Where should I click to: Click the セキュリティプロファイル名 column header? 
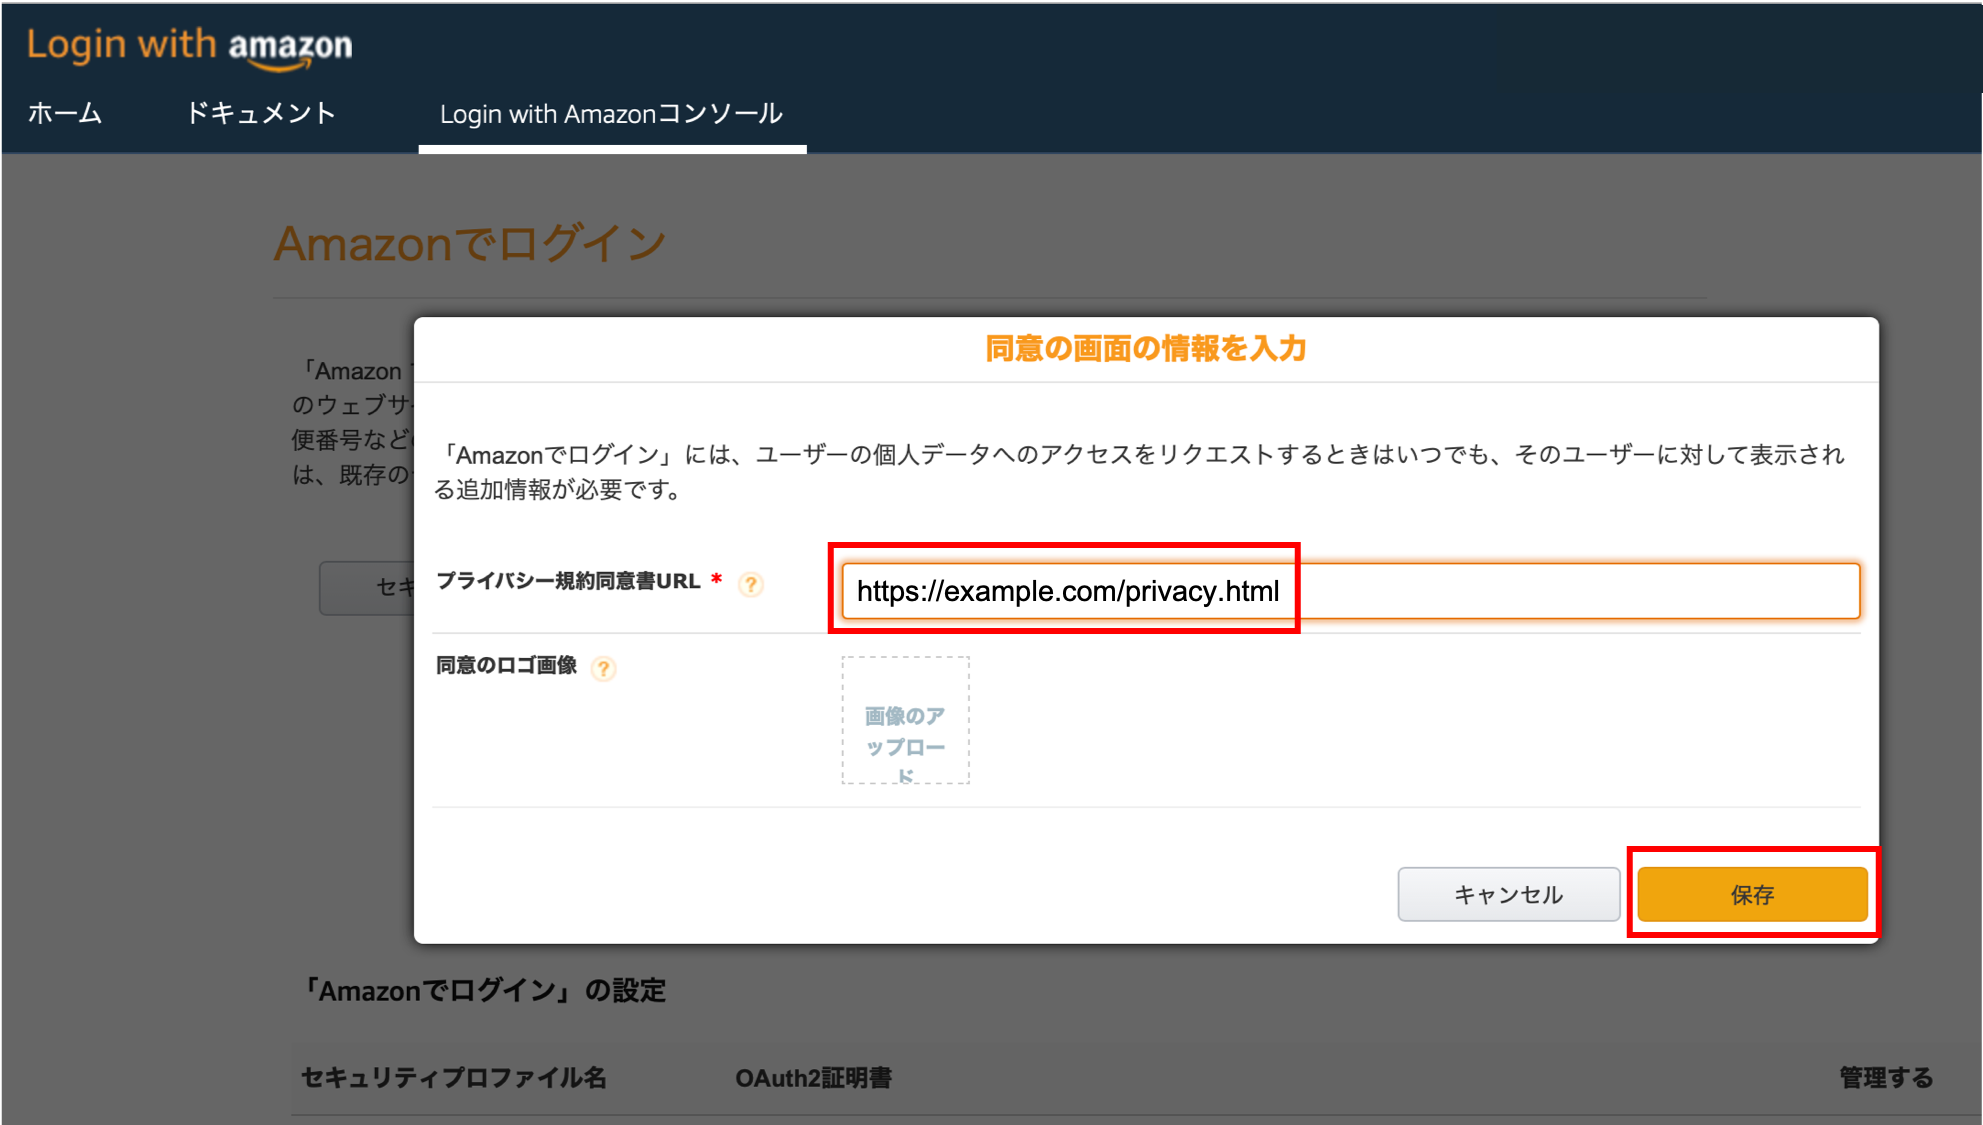point(455,1078)
